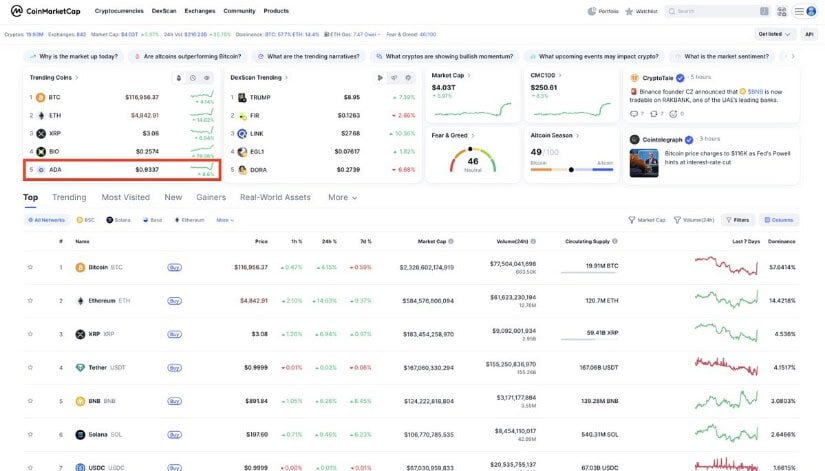Select the Base network filter chip
Screen dimensions: 825x471
click(153, 220)
